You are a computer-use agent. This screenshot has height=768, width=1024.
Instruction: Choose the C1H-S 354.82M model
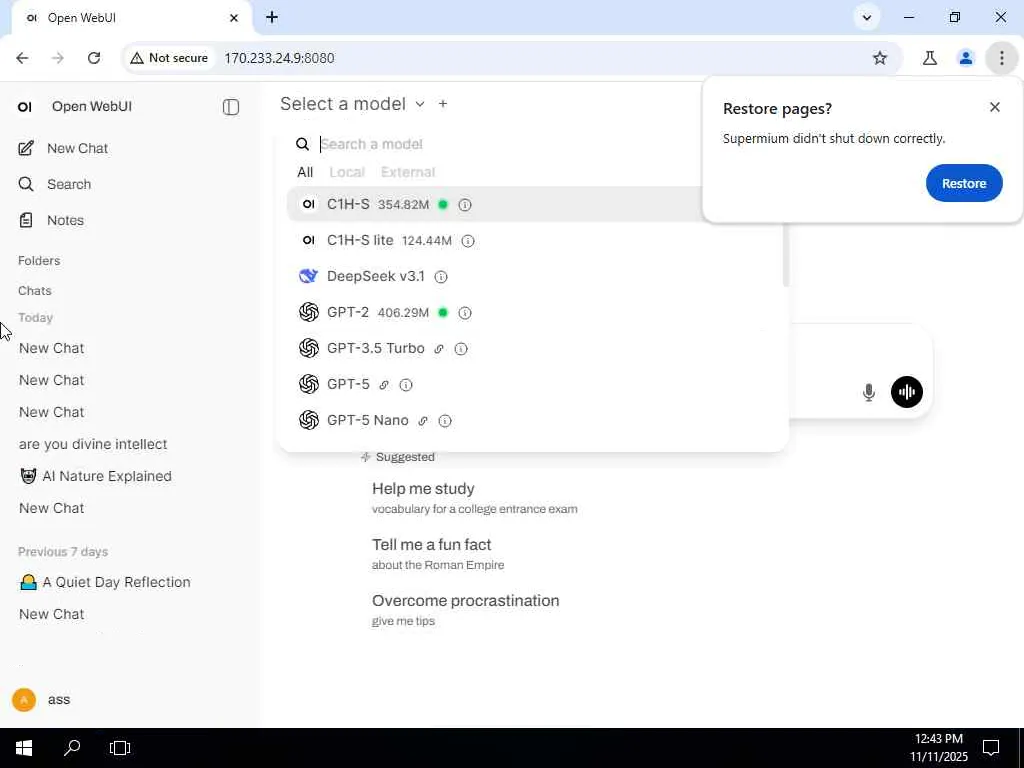(x=496, y=204)
